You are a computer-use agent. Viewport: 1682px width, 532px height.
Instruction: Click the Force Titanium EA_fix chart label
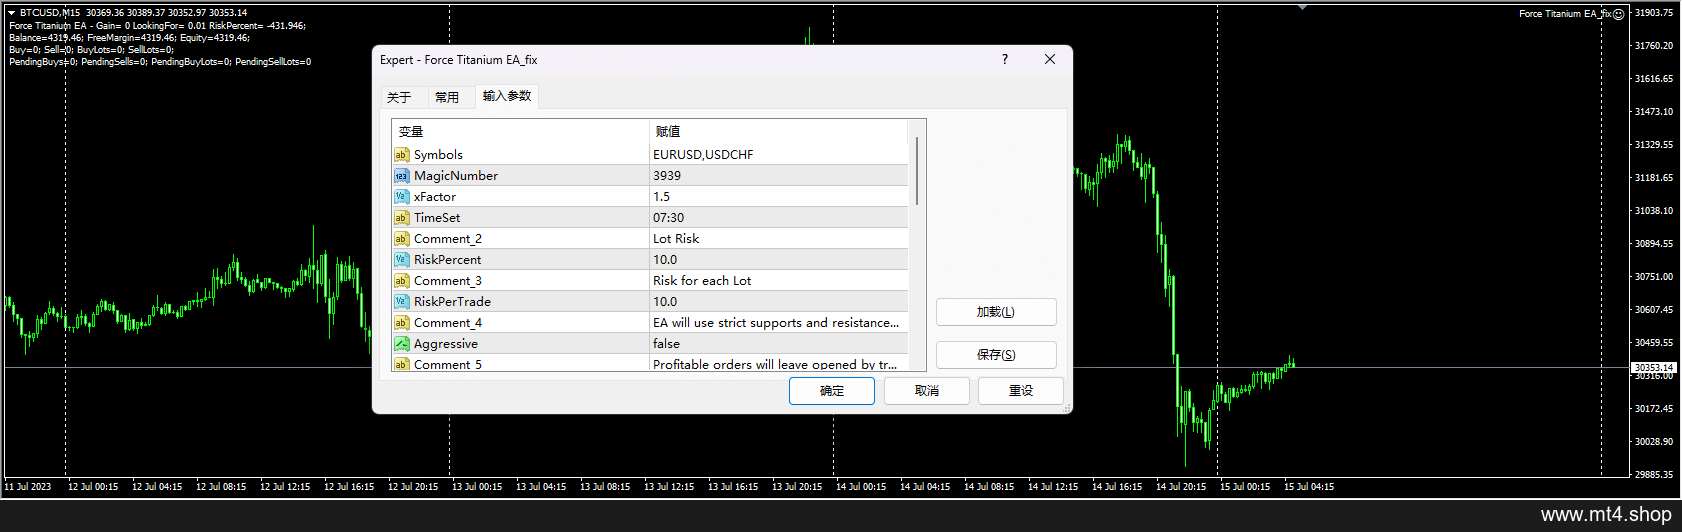tap(1565, 14)
